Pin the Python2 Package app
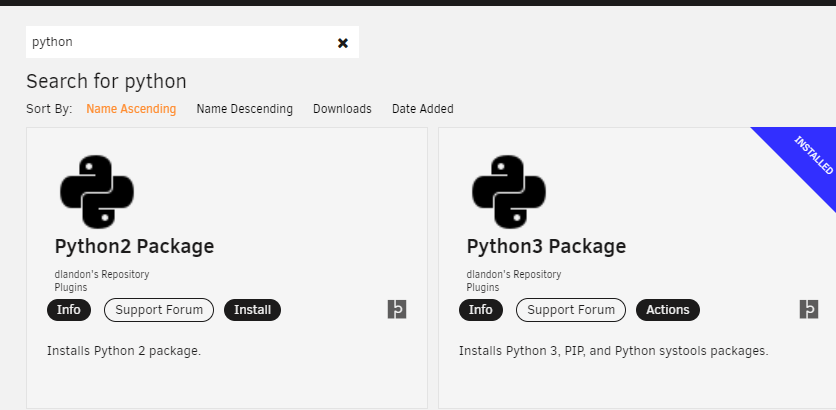Screen dimensions: 836x410 click(397, 309)
